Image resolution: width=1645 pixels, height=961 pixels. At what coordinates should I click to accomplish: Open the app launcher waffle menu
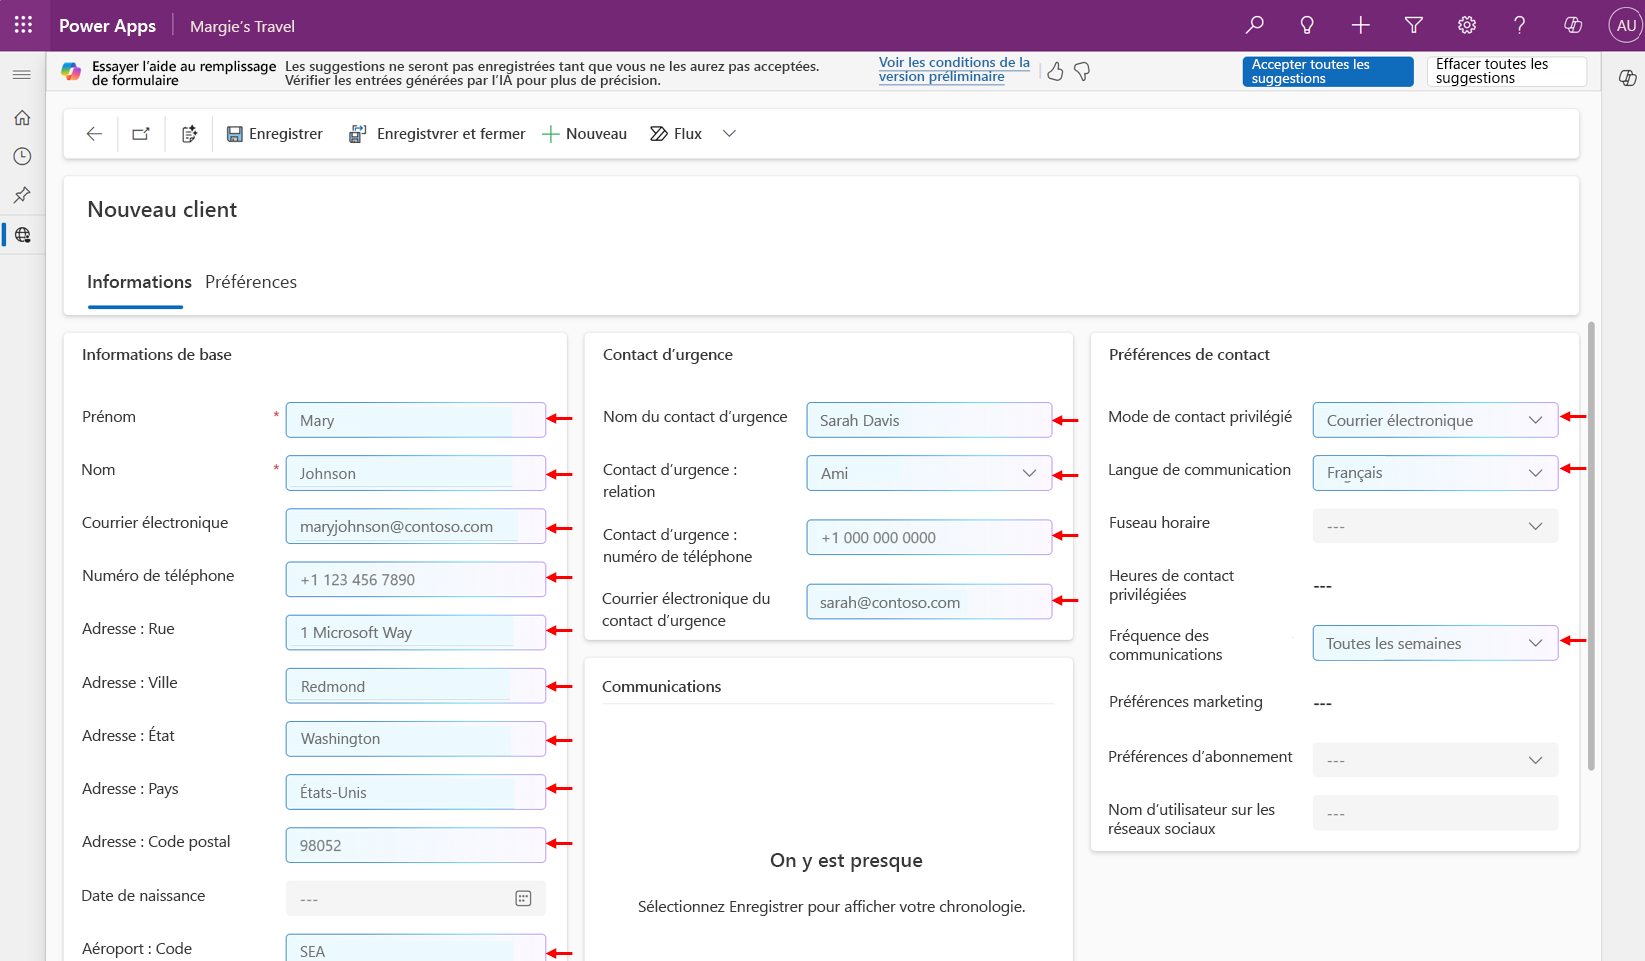pyautogui.click(x=23, y=25)
